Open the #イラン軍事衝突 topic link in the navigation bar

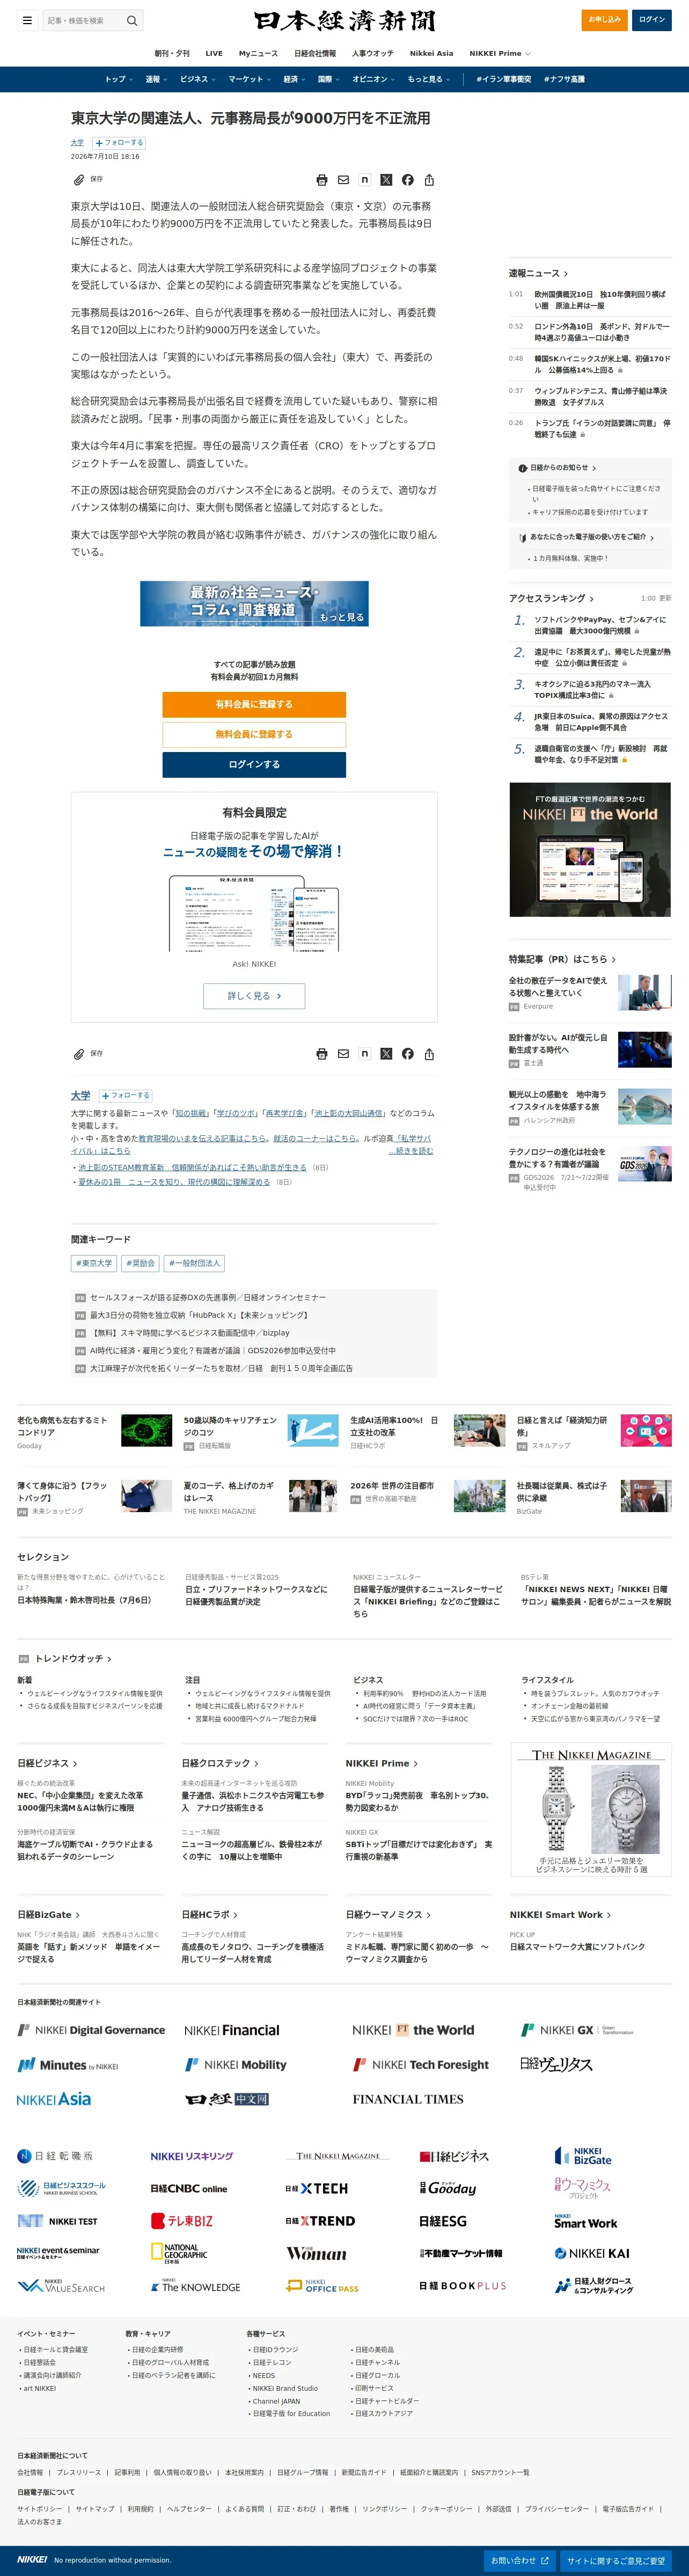[504, 79]
